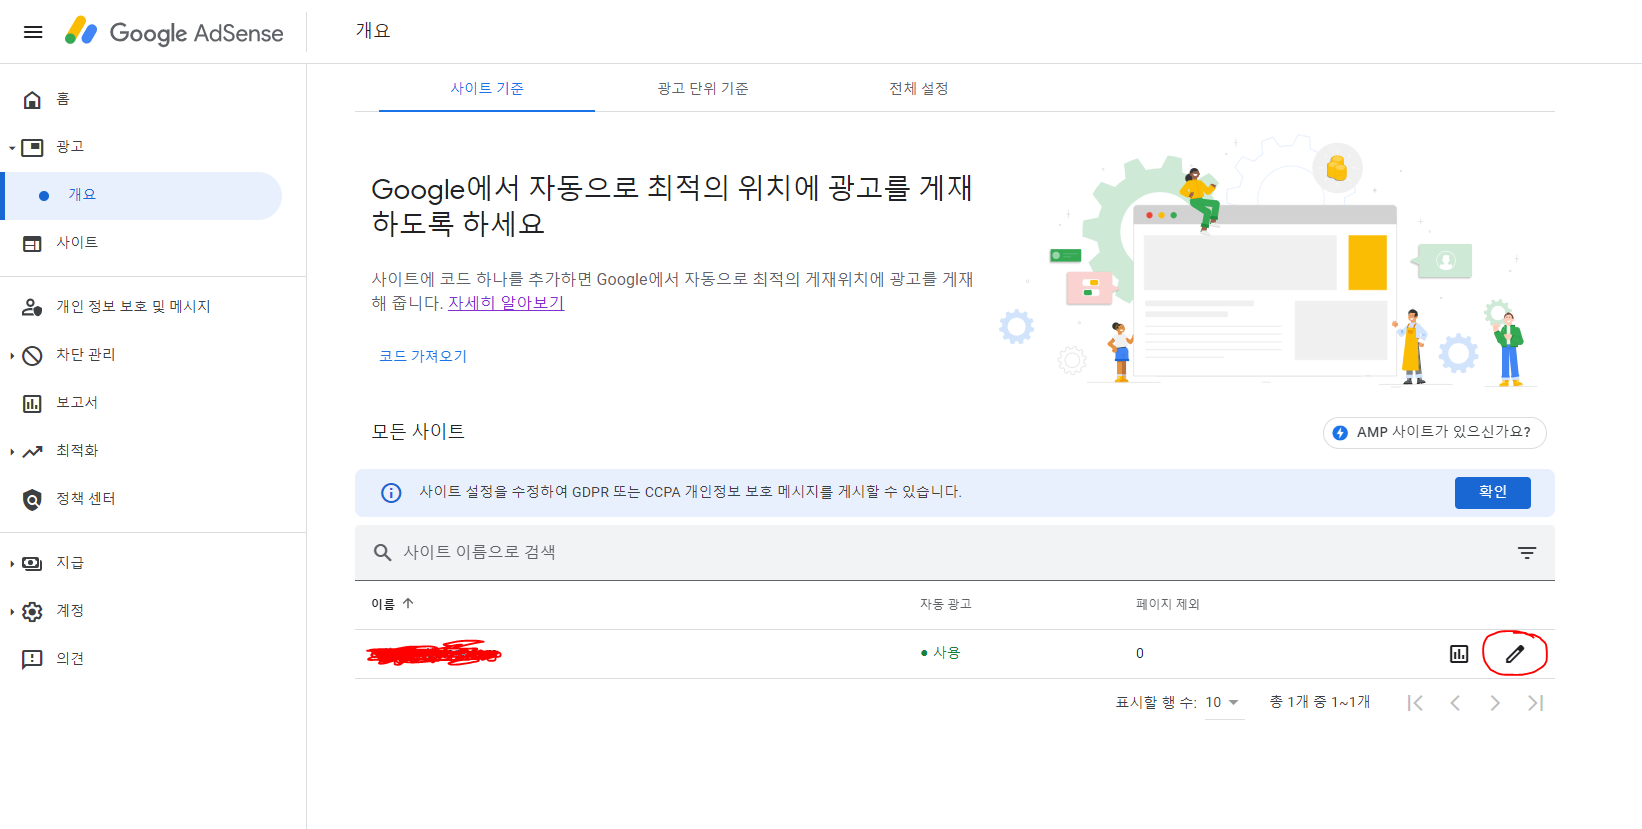This screenshot has height=829, width=1642.
Task: Click the 보고서 reports icon in sidebar
Action: point(32,403)
